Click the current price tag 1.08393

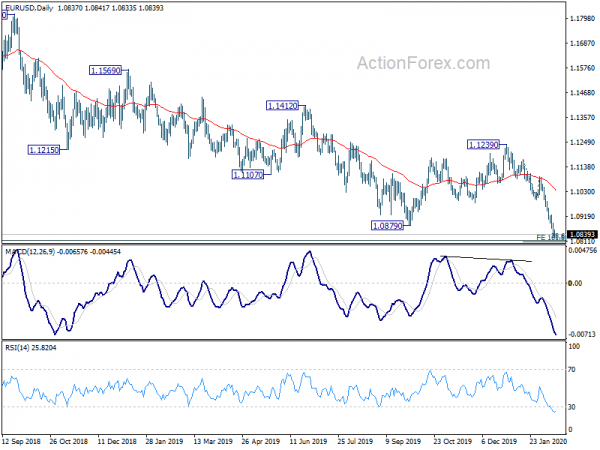(582, 234)
